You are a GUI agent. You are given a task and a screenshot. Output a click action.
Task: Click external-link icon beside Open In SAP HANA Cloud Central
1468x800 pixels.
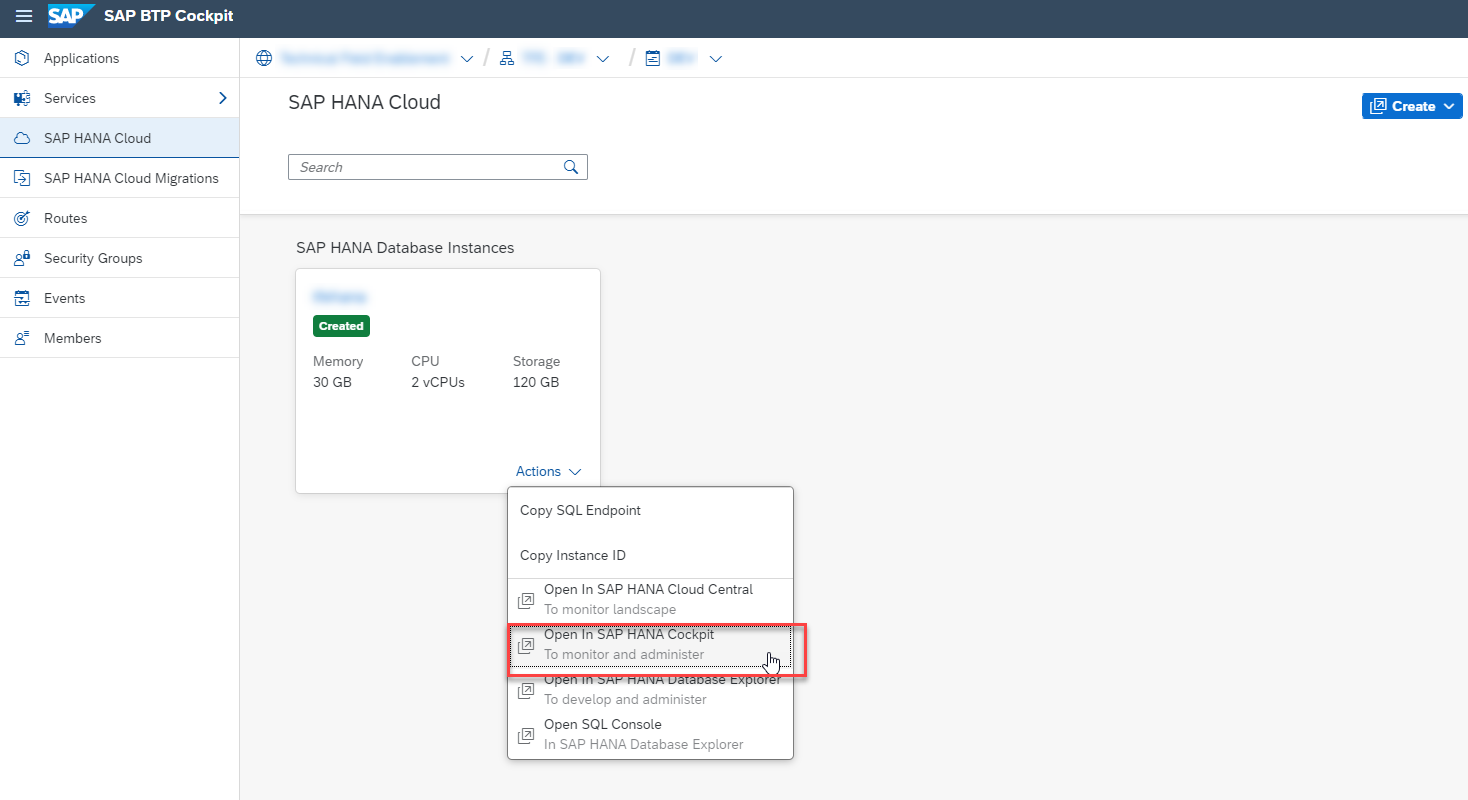pyautogui.click(x=526, y=600)
